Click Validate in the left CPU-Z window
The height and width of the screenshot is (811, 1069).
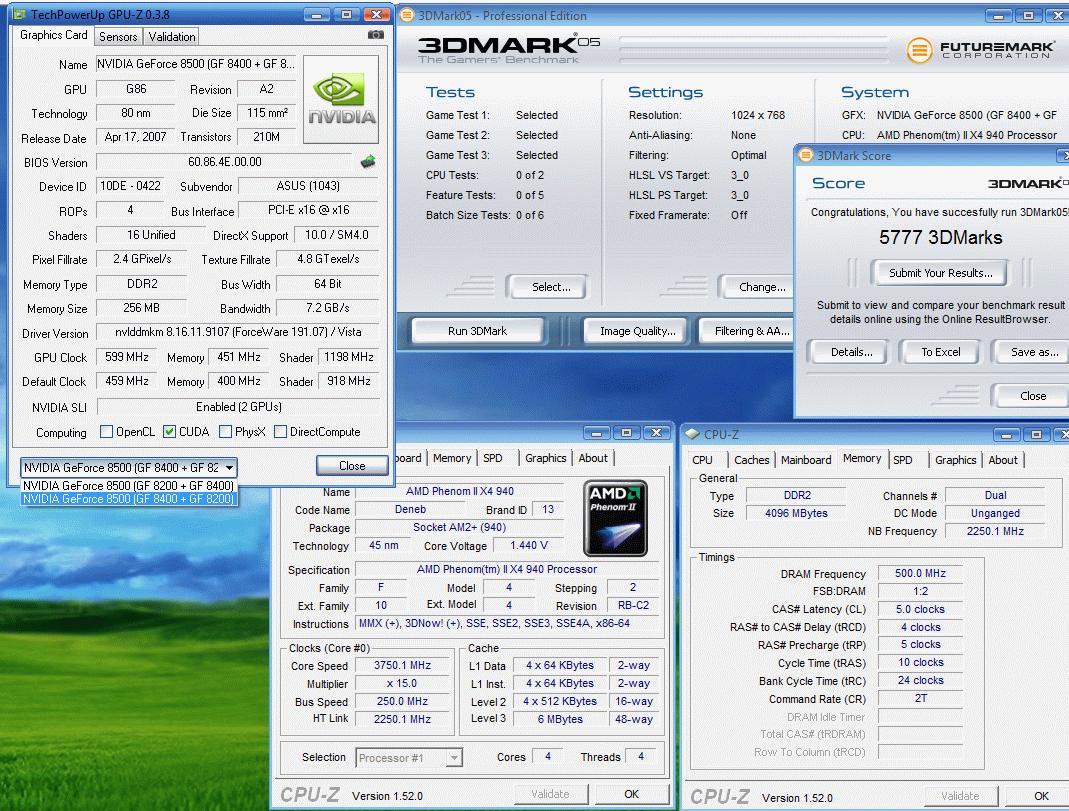550,794
